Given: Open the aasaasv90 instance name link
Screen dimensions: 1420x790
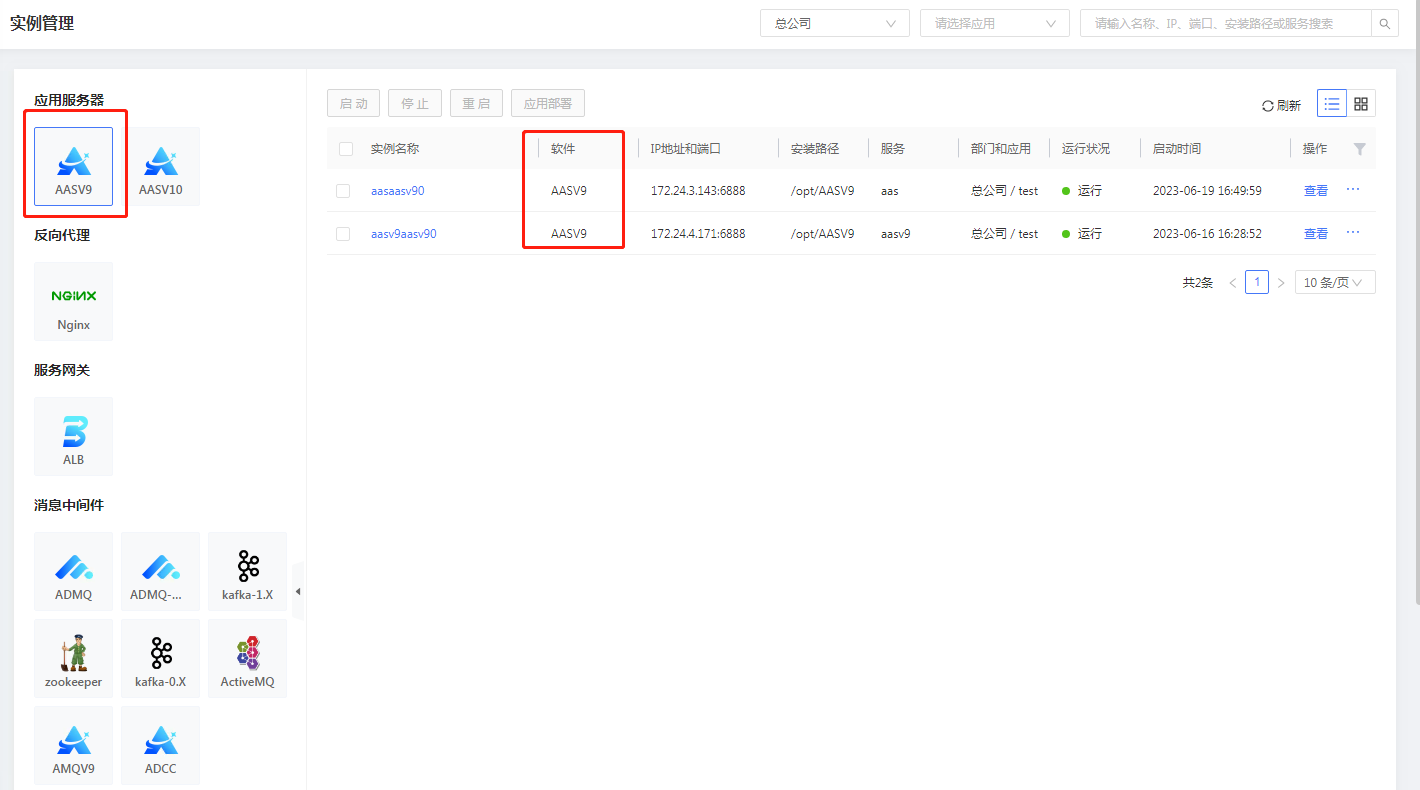Looking at the screenshot, I should (397, 191).
